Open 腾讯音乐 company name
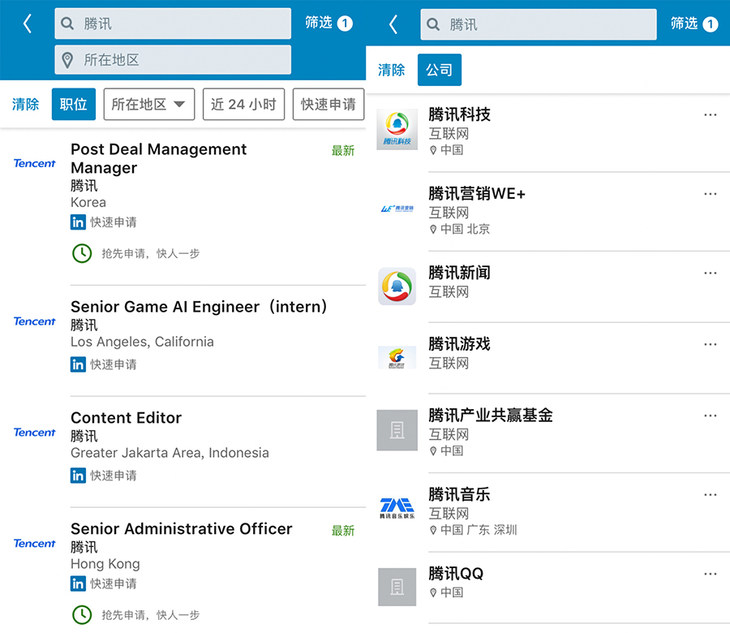 click(x=460, y=494)
